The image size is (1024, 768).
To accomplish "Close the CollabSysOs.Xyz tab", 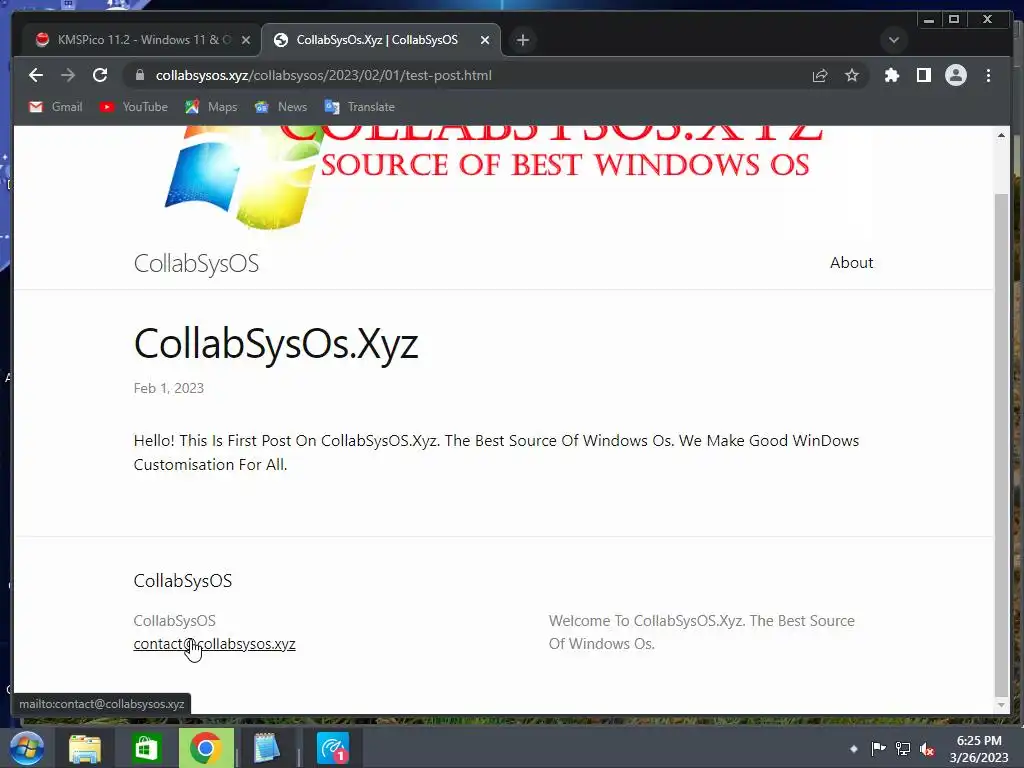I will tap(485, 40).
